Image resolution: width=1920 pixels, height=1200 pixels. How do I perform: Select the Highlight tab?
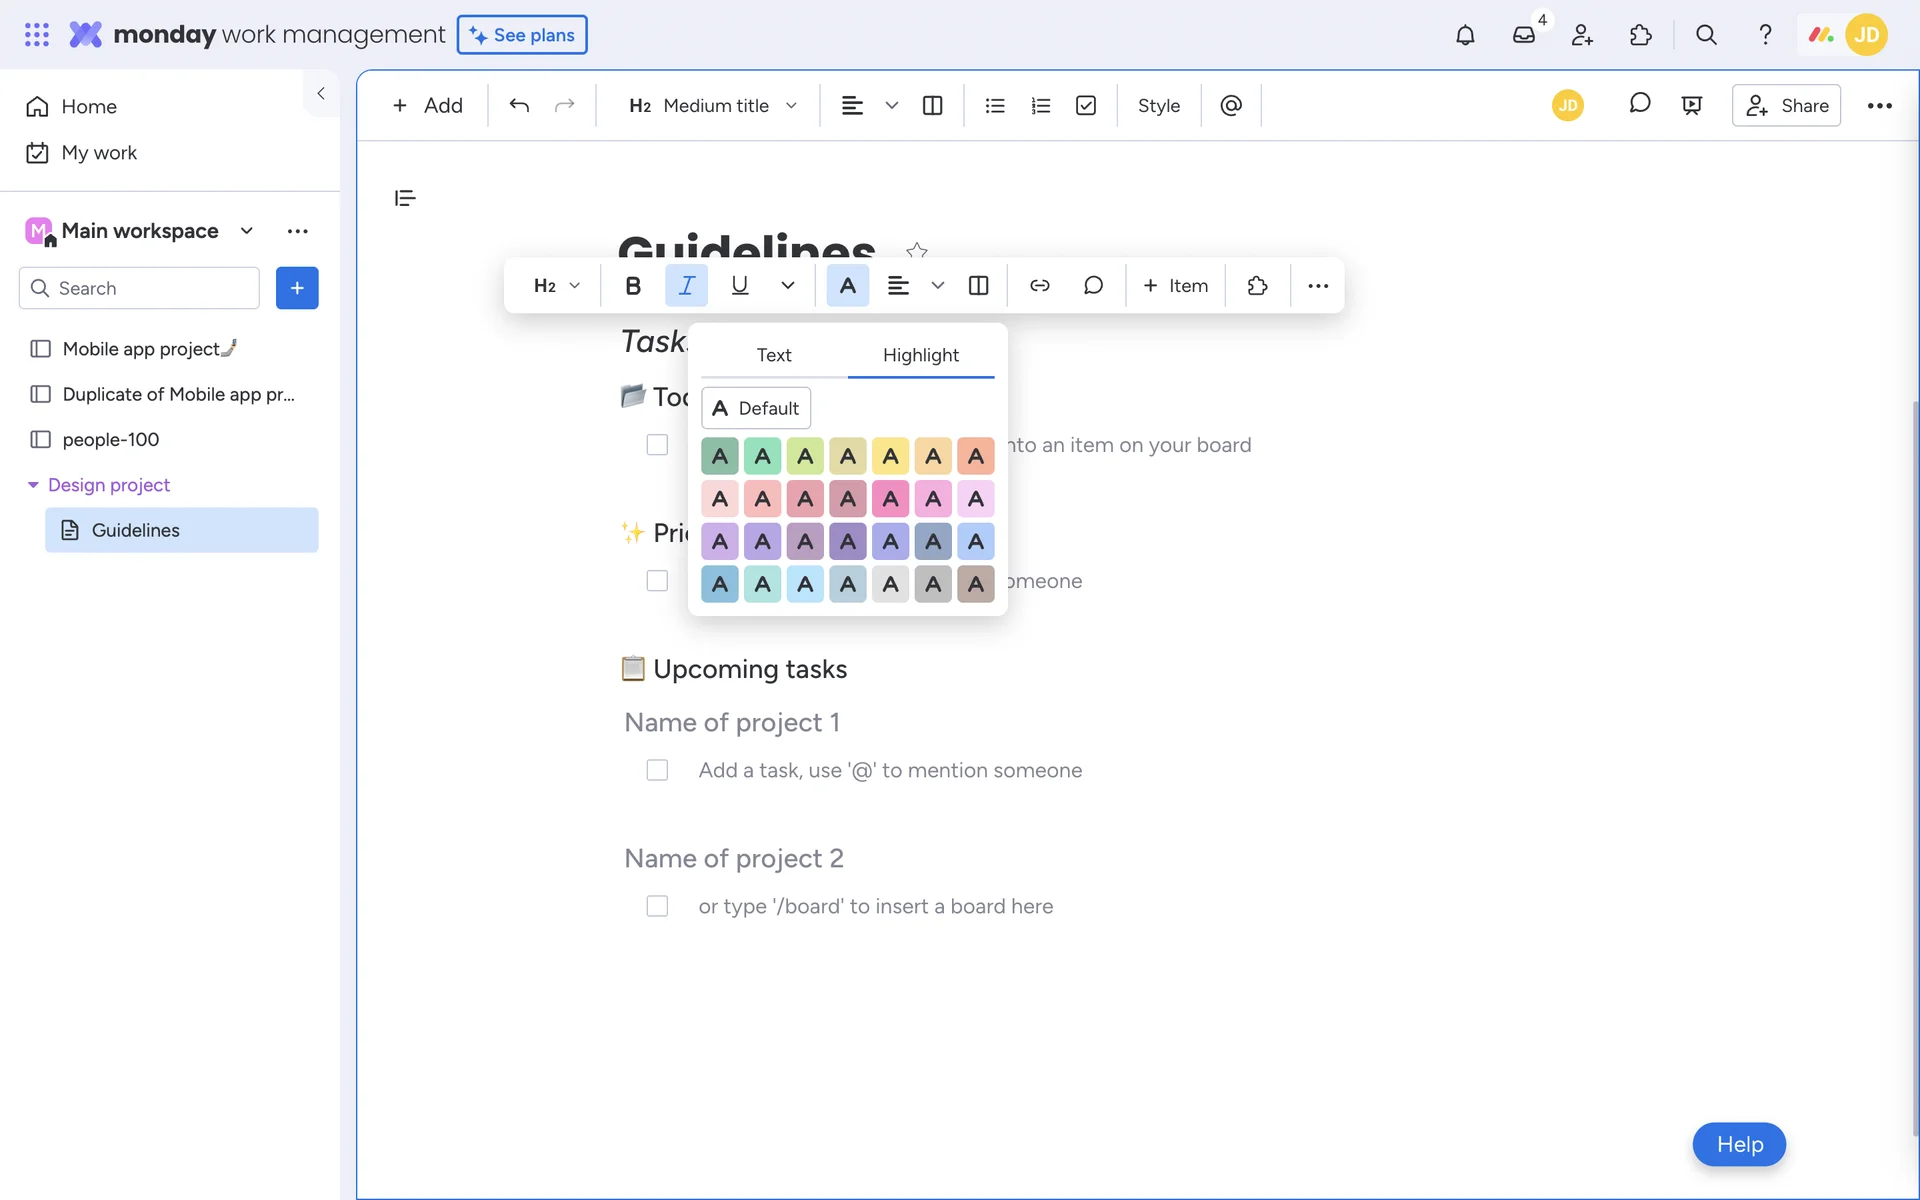pos(920,355)
